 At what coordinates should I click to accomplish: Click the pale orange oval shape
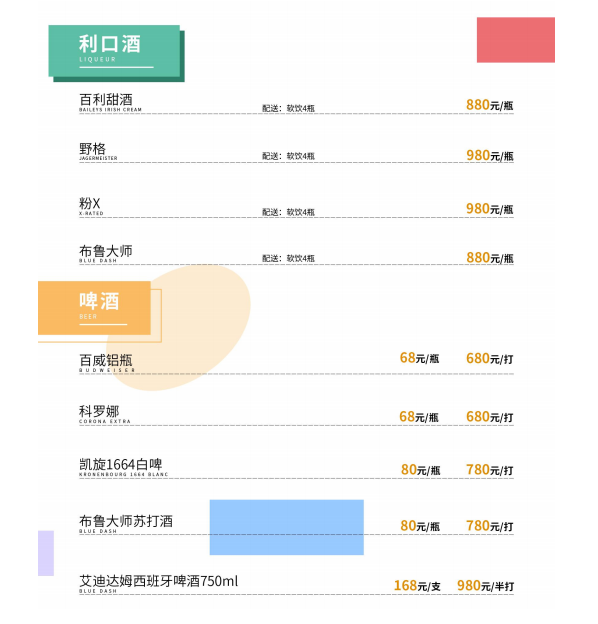tap(179, 328)
